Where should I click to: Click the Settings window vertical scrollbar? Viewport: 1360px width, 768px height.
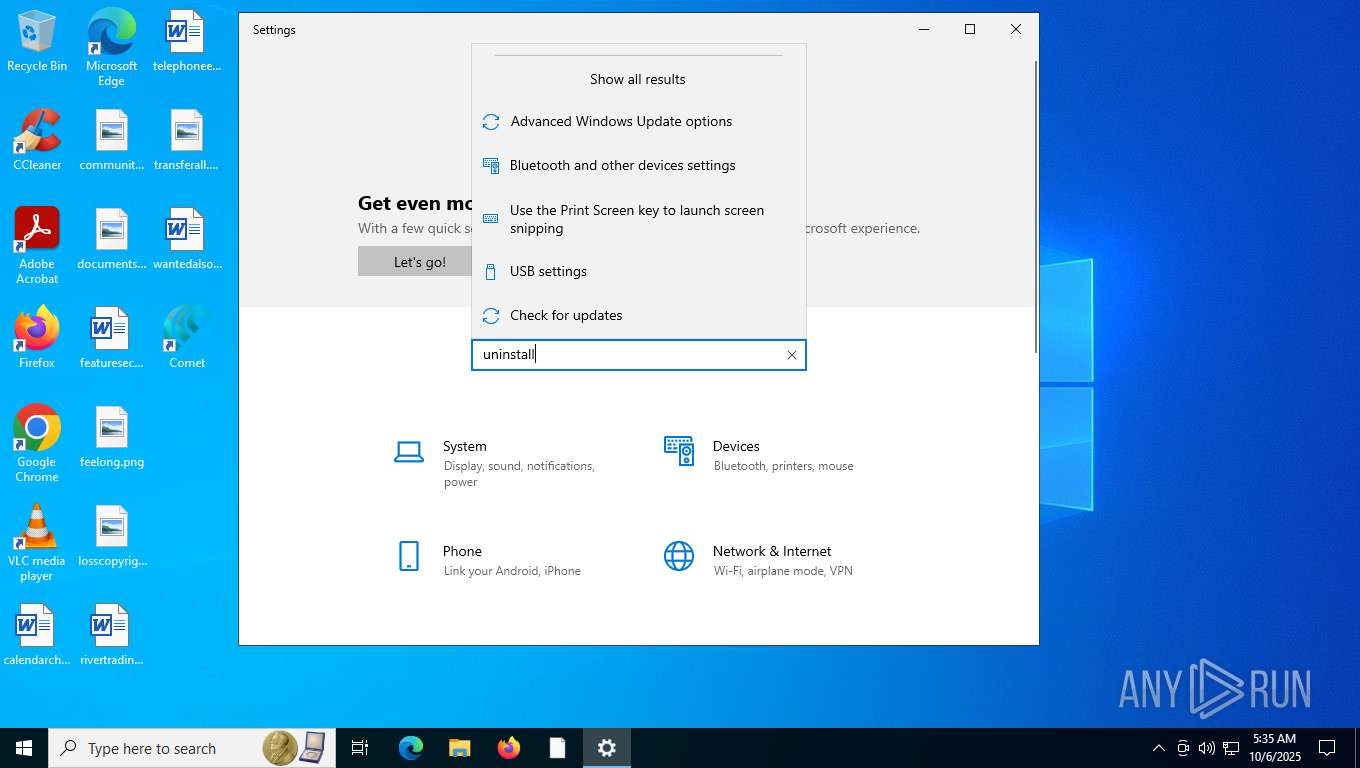1036,206
